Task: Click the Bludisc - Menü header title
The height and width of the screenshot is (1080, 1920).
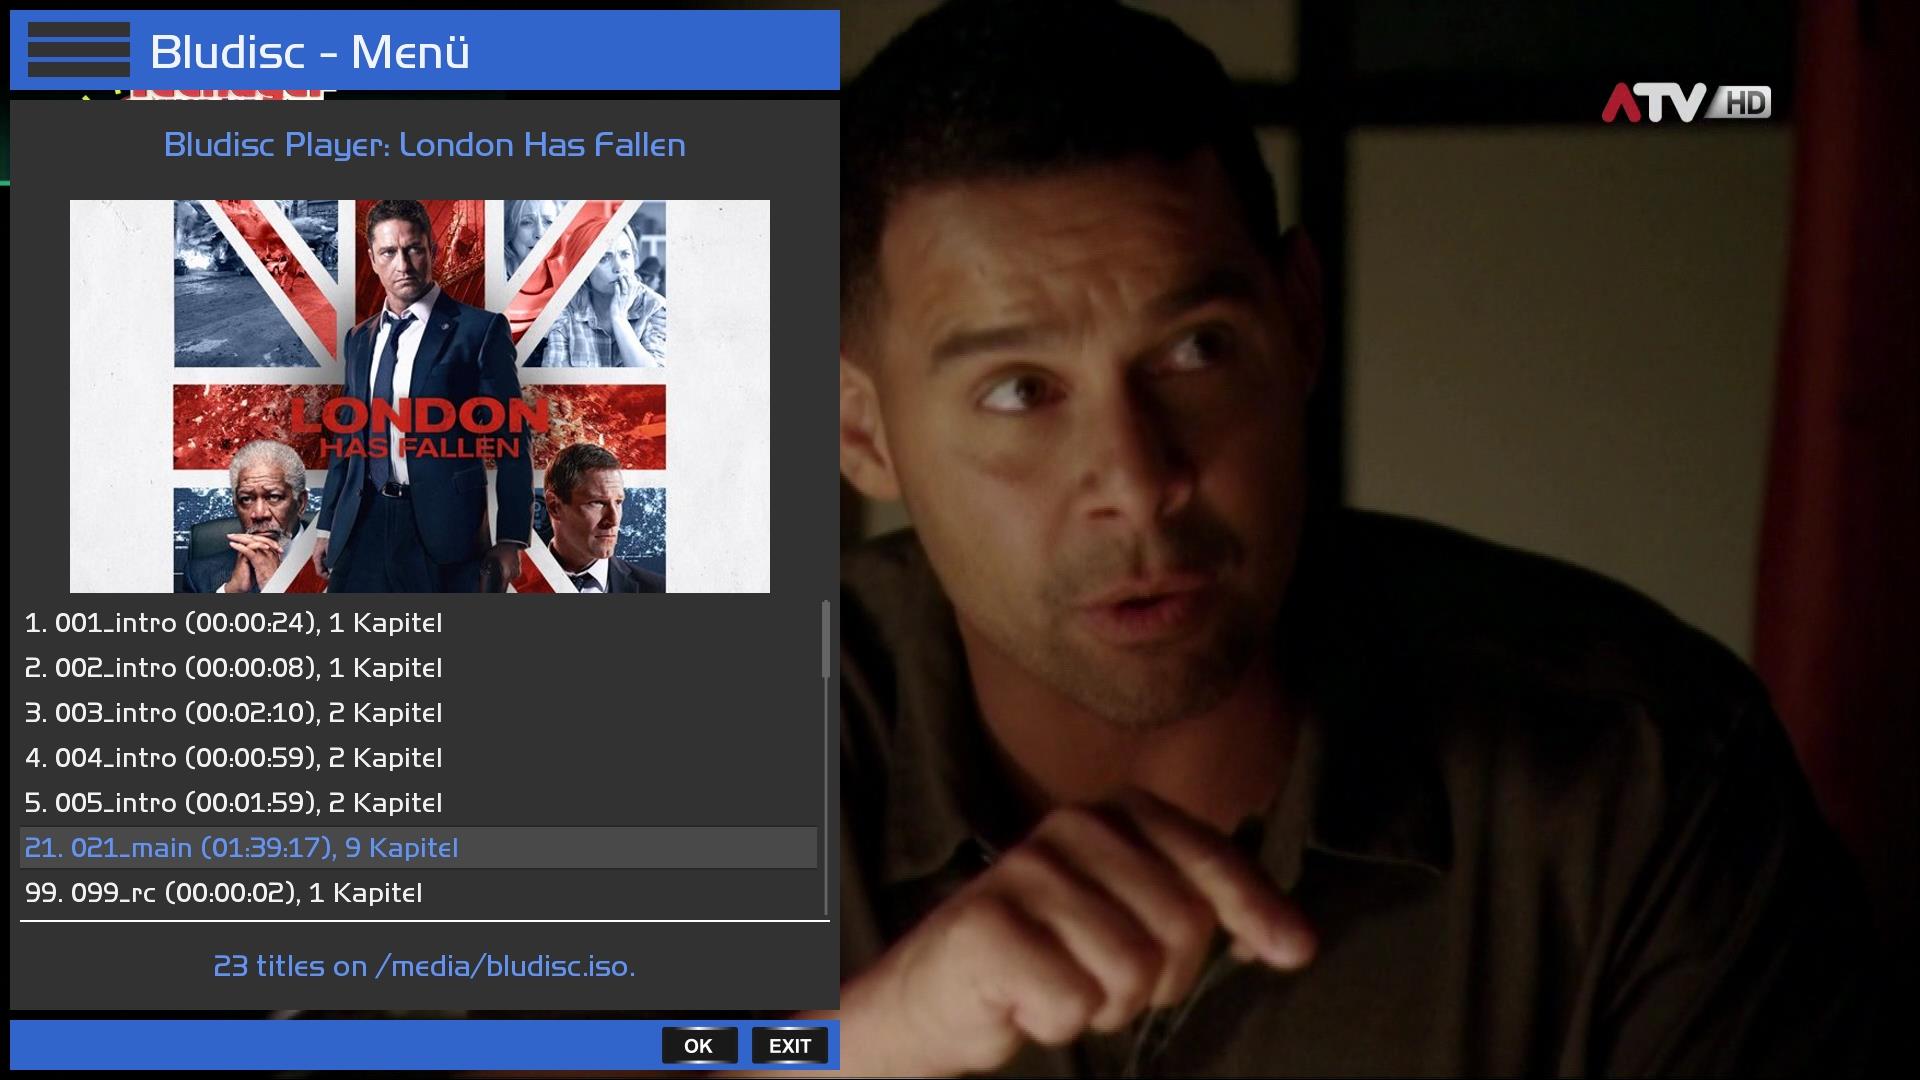Action: (x=309, y=52)
